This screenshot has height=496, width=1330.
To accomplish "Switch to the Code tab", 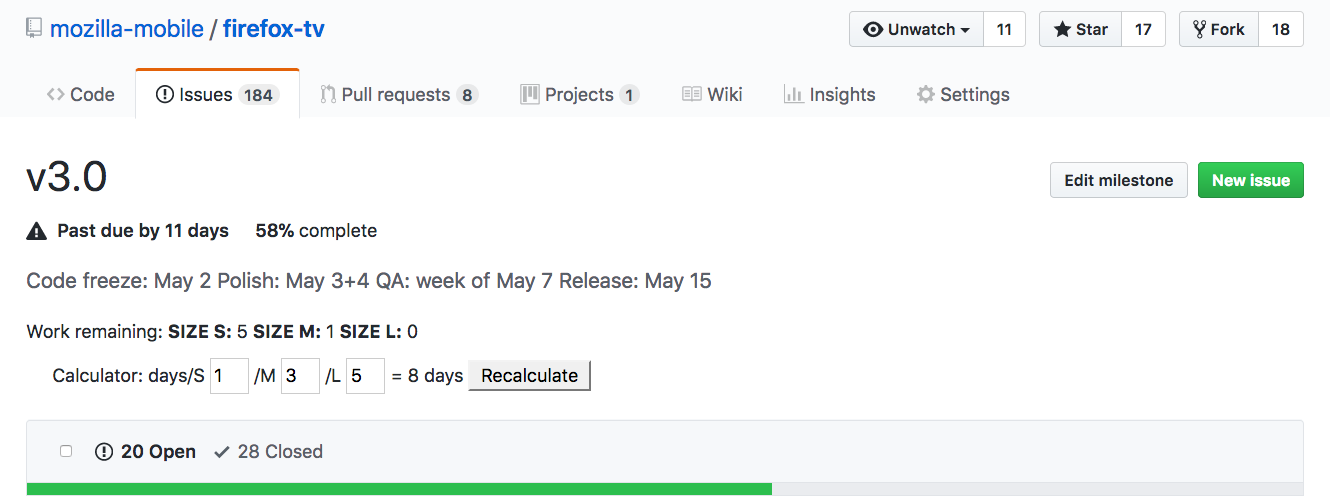I will point(81,95).
